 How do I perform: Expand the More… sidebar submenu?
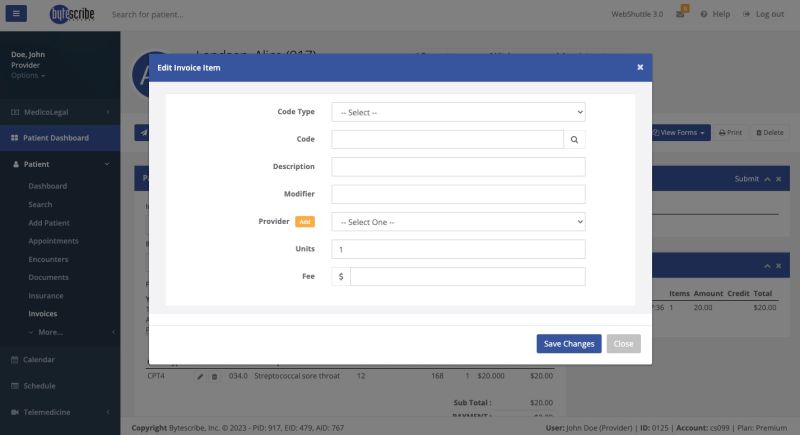(x=45, y=332)
